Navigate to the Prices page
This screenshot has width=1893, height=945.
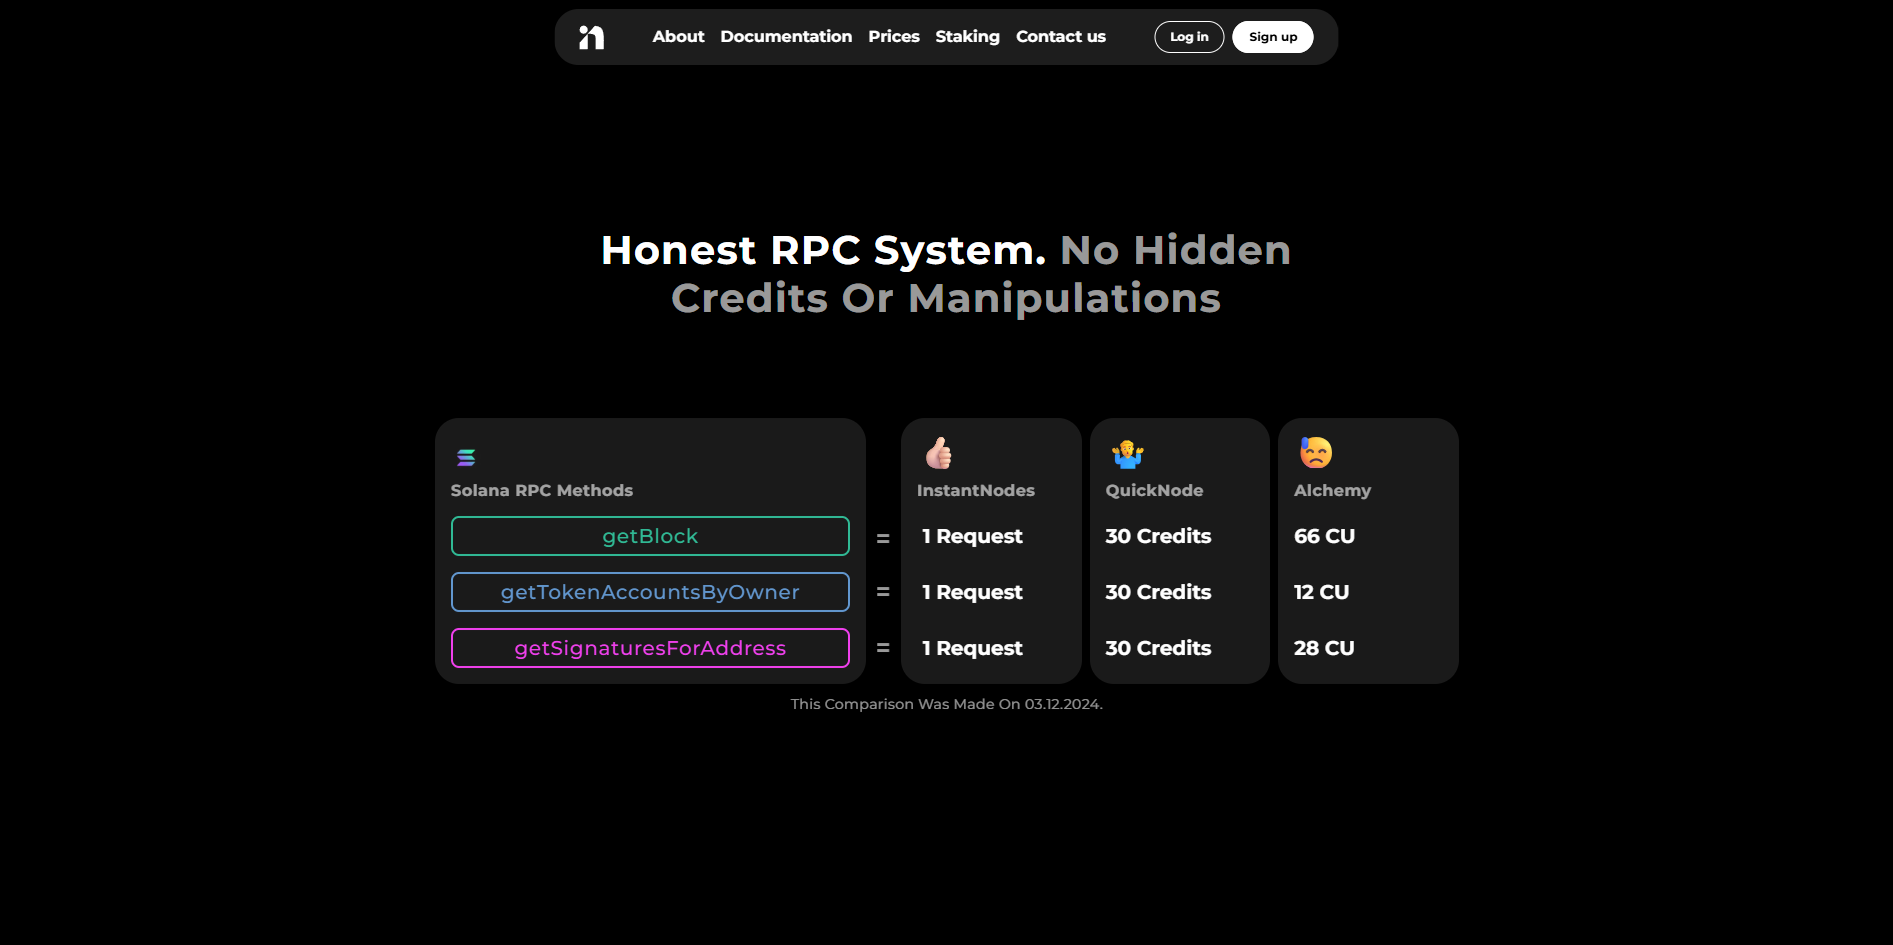pyautogui.click(x=893, y=36)
